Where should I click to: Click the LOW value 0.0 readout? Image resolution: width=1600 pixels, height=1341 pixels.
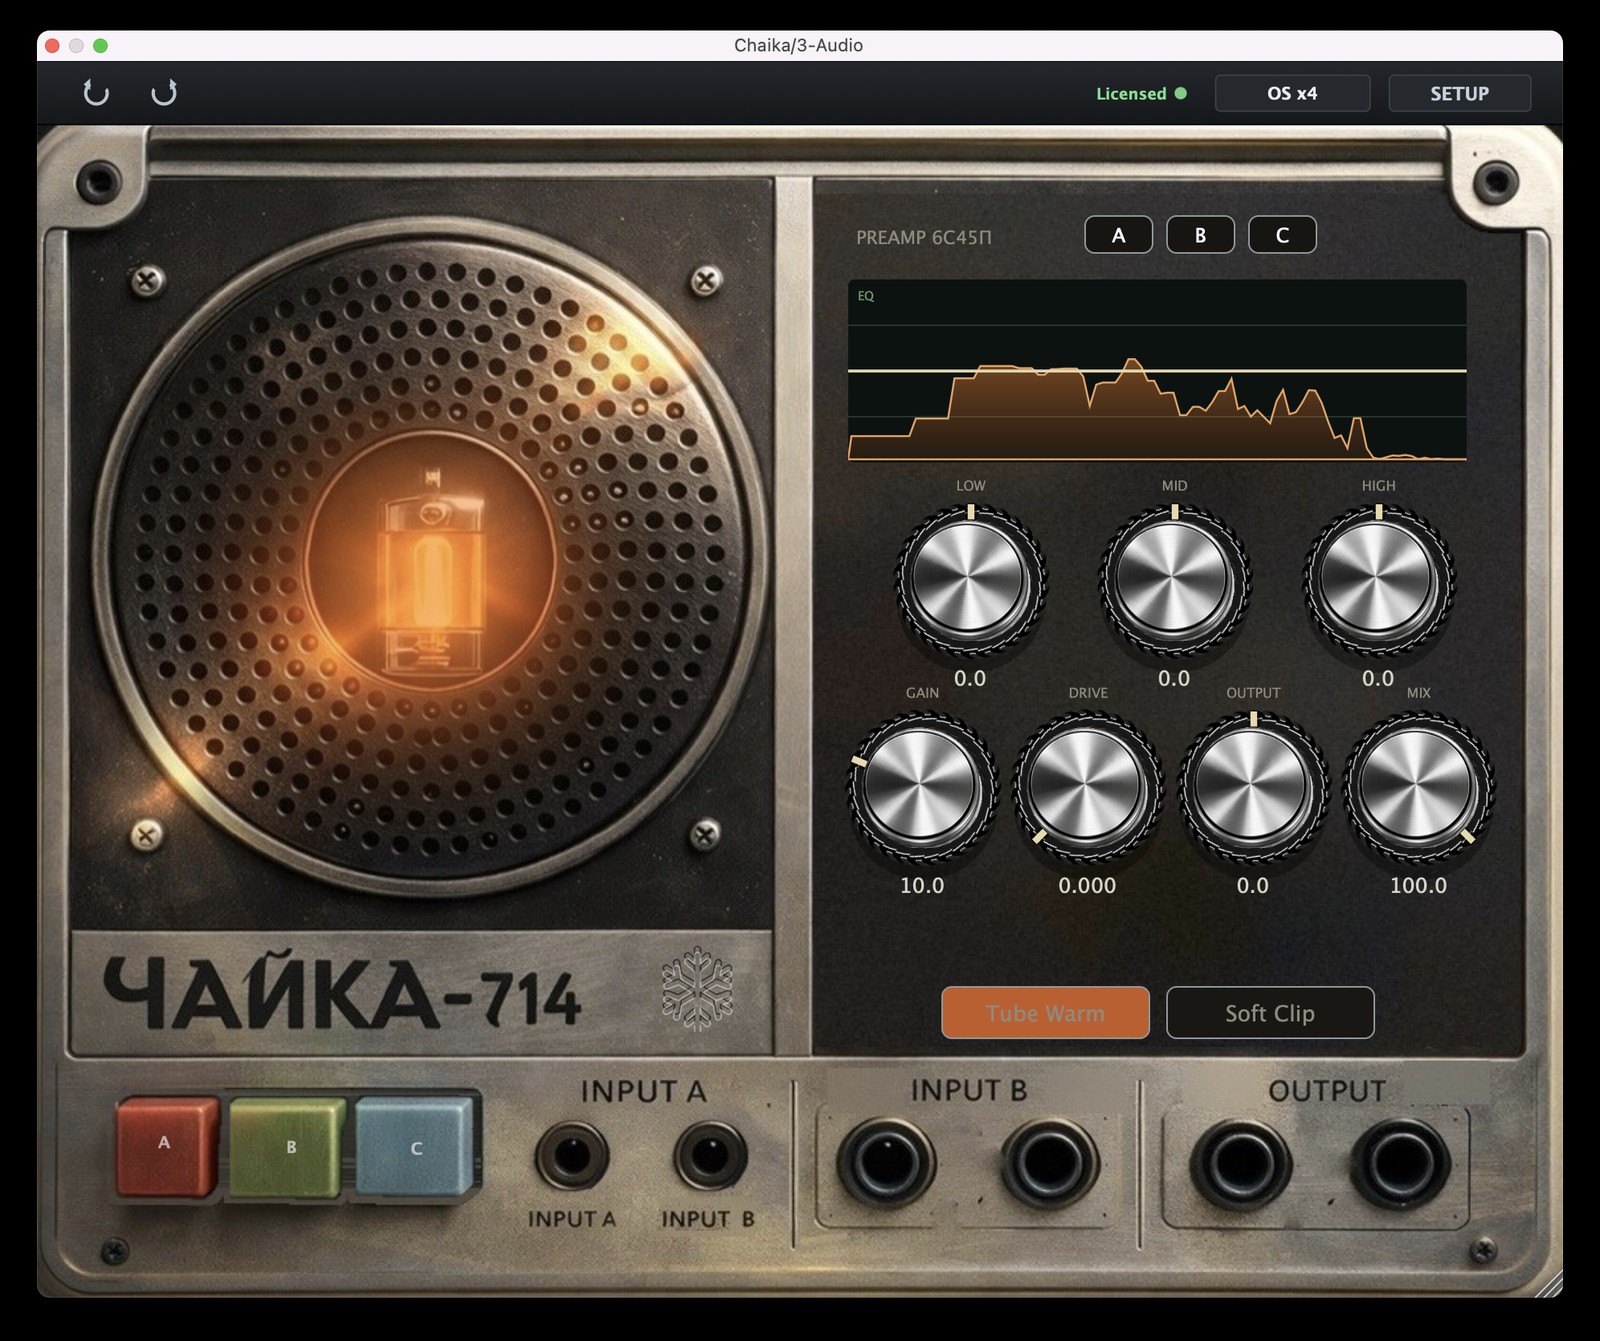[970, 678]
